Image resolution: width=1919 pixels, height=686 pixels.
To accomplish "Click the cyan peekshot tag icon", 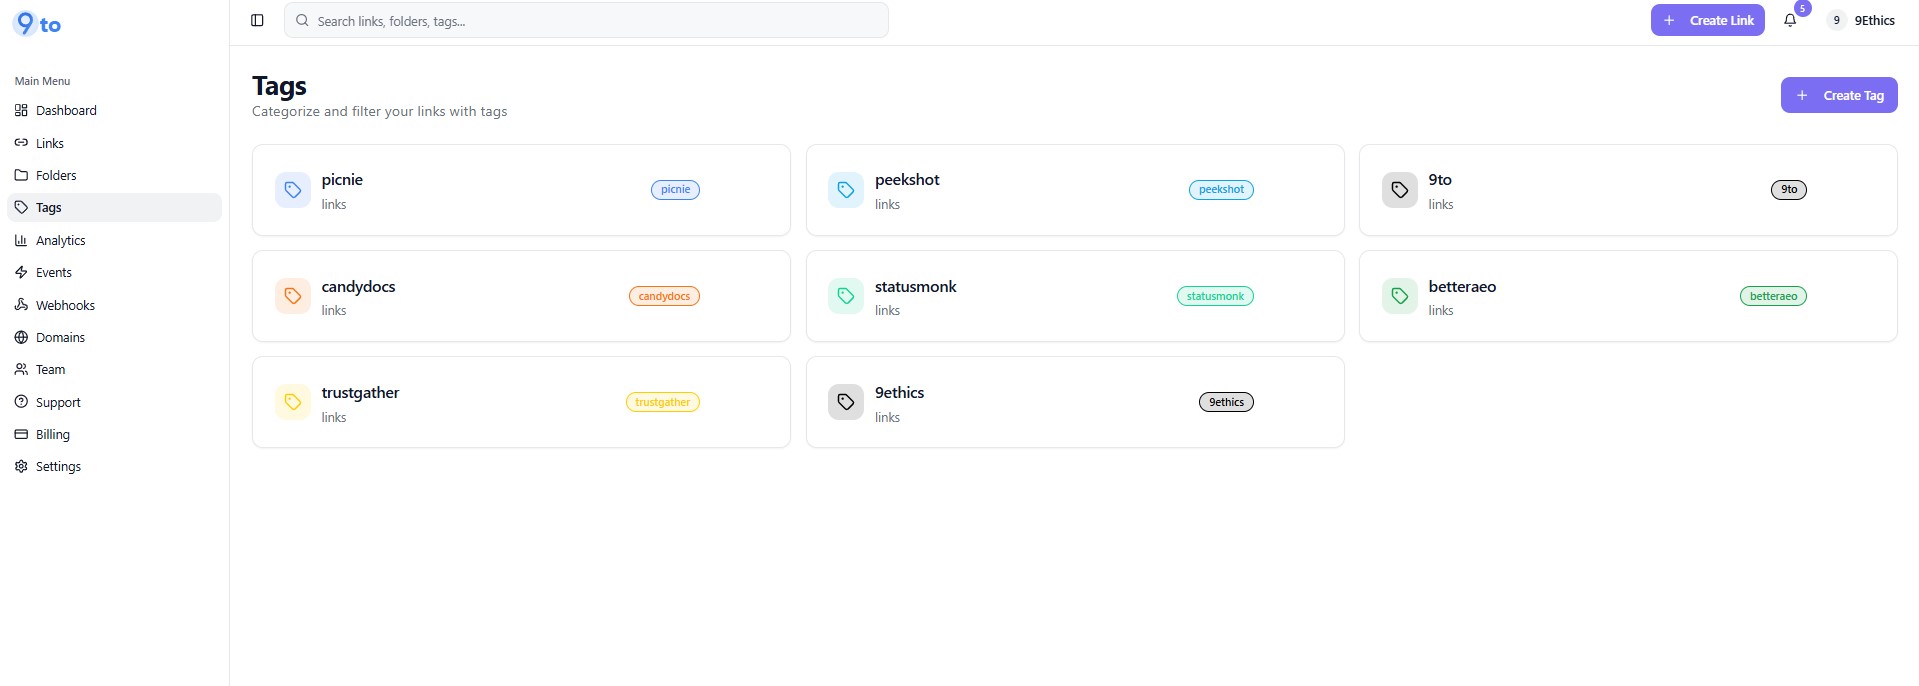I will [846, 190].
